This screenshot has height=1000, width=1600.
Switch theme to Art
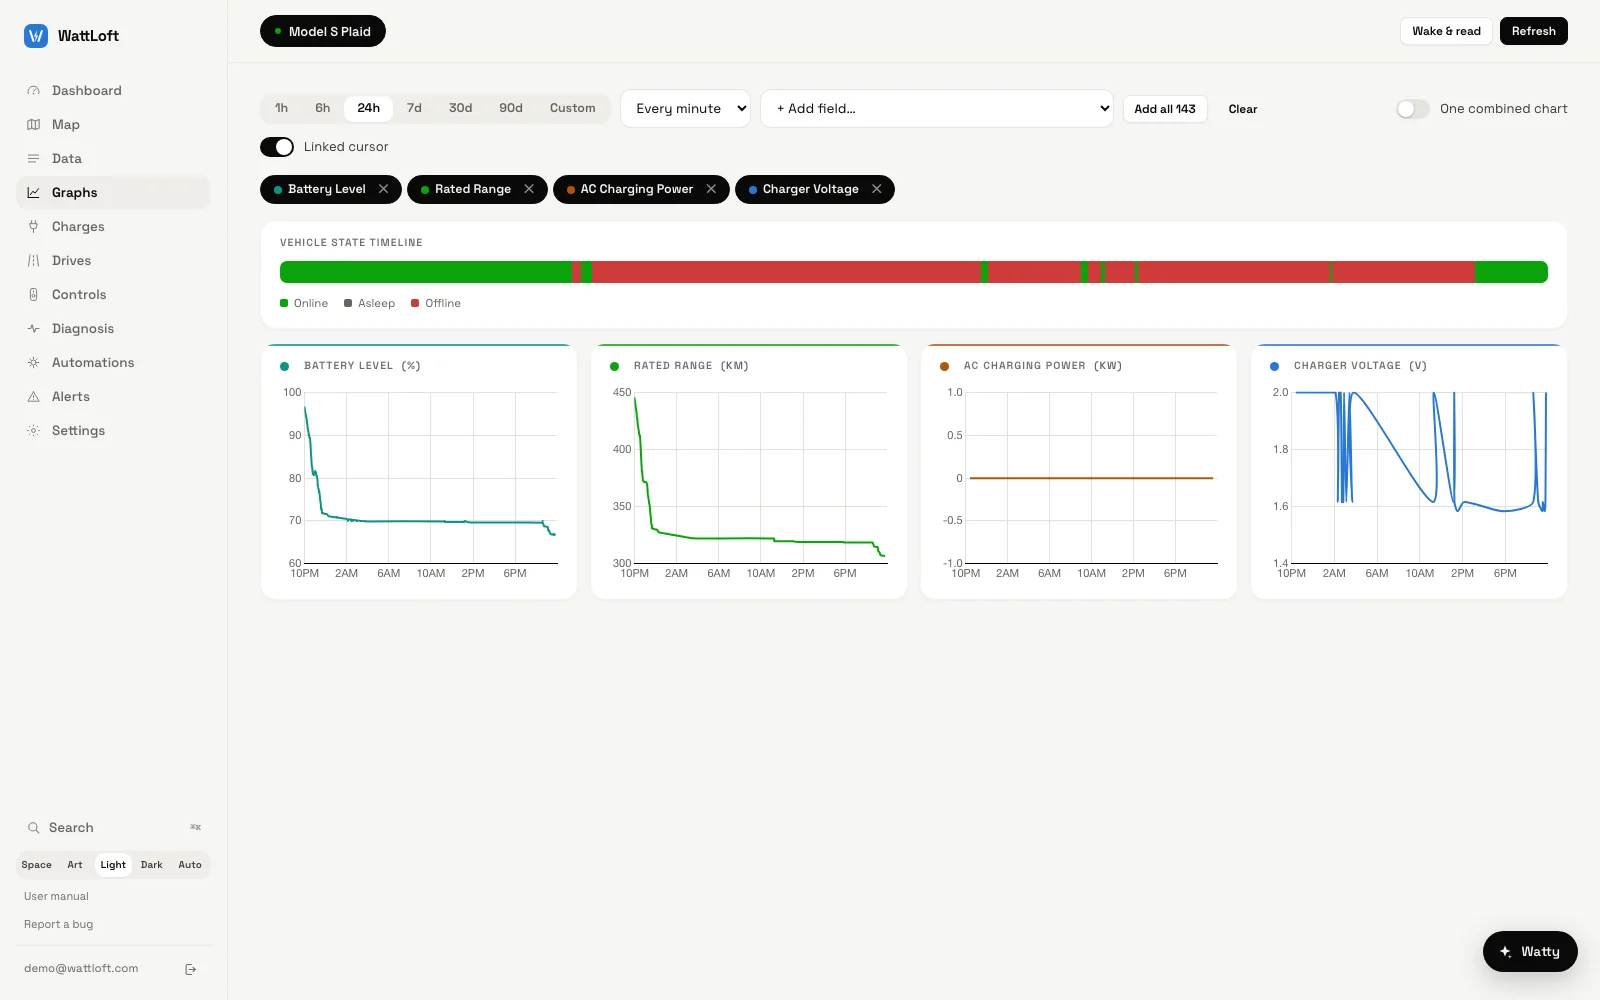point(75,865)
